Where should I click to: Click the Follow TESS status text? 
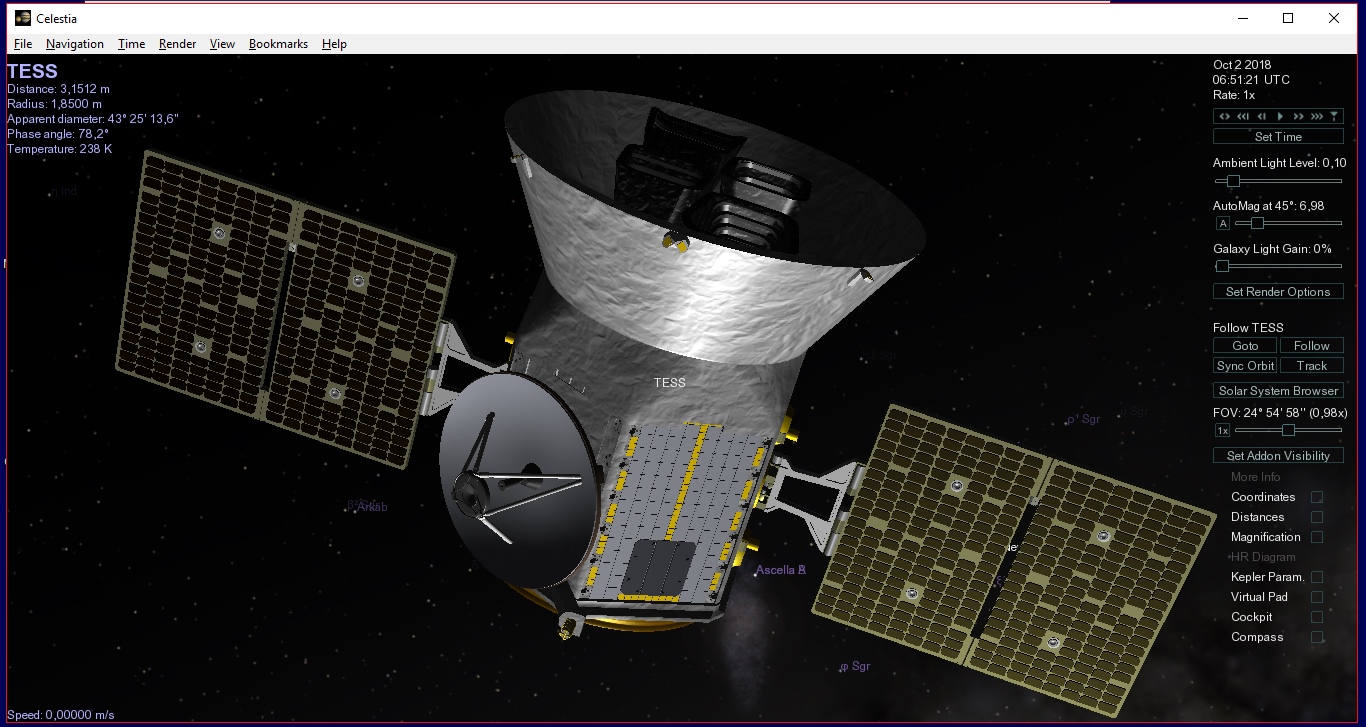pos(1248,328)
